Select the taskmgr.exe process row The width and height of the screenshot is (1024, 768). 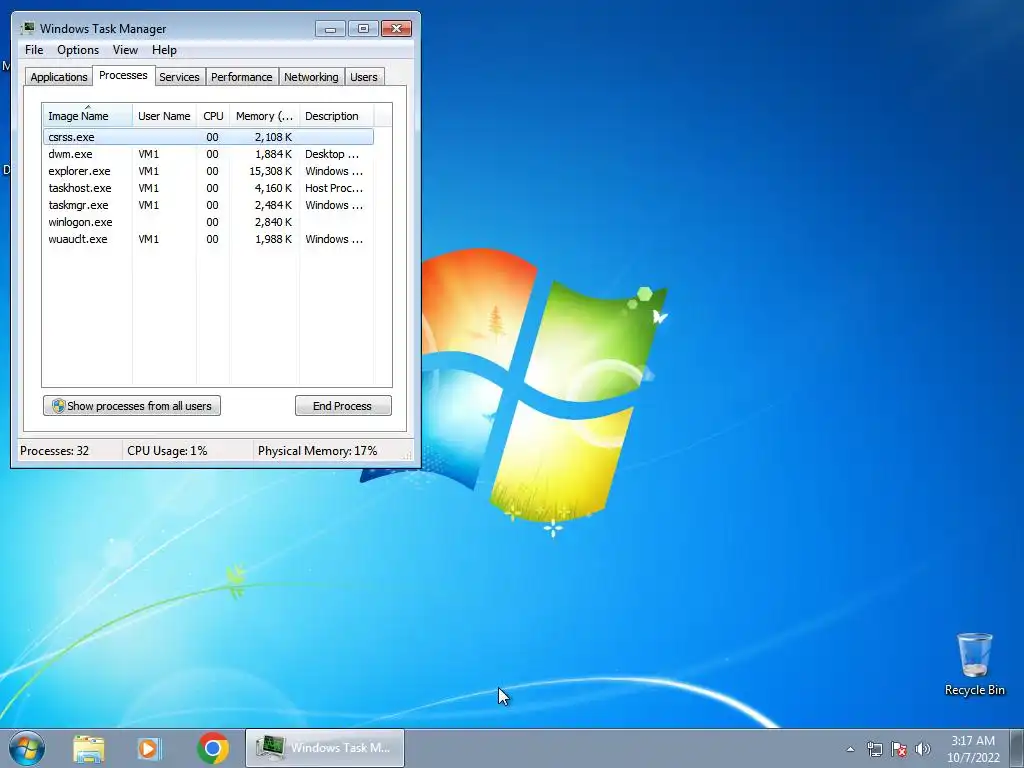[x=208, y=205]
